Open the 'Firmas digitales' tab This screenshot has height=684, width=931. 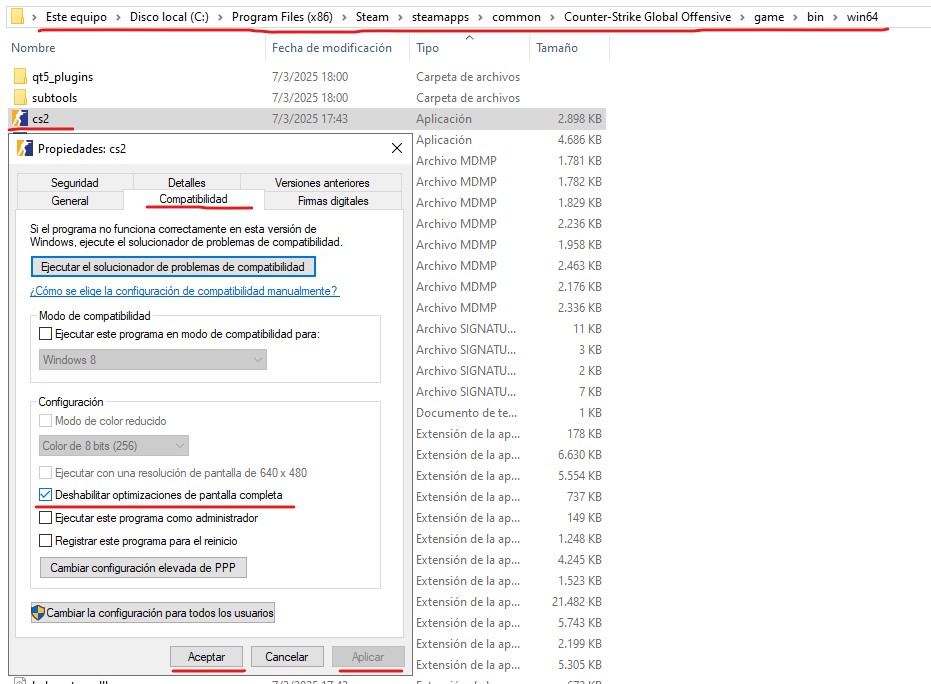click(333, 201)
